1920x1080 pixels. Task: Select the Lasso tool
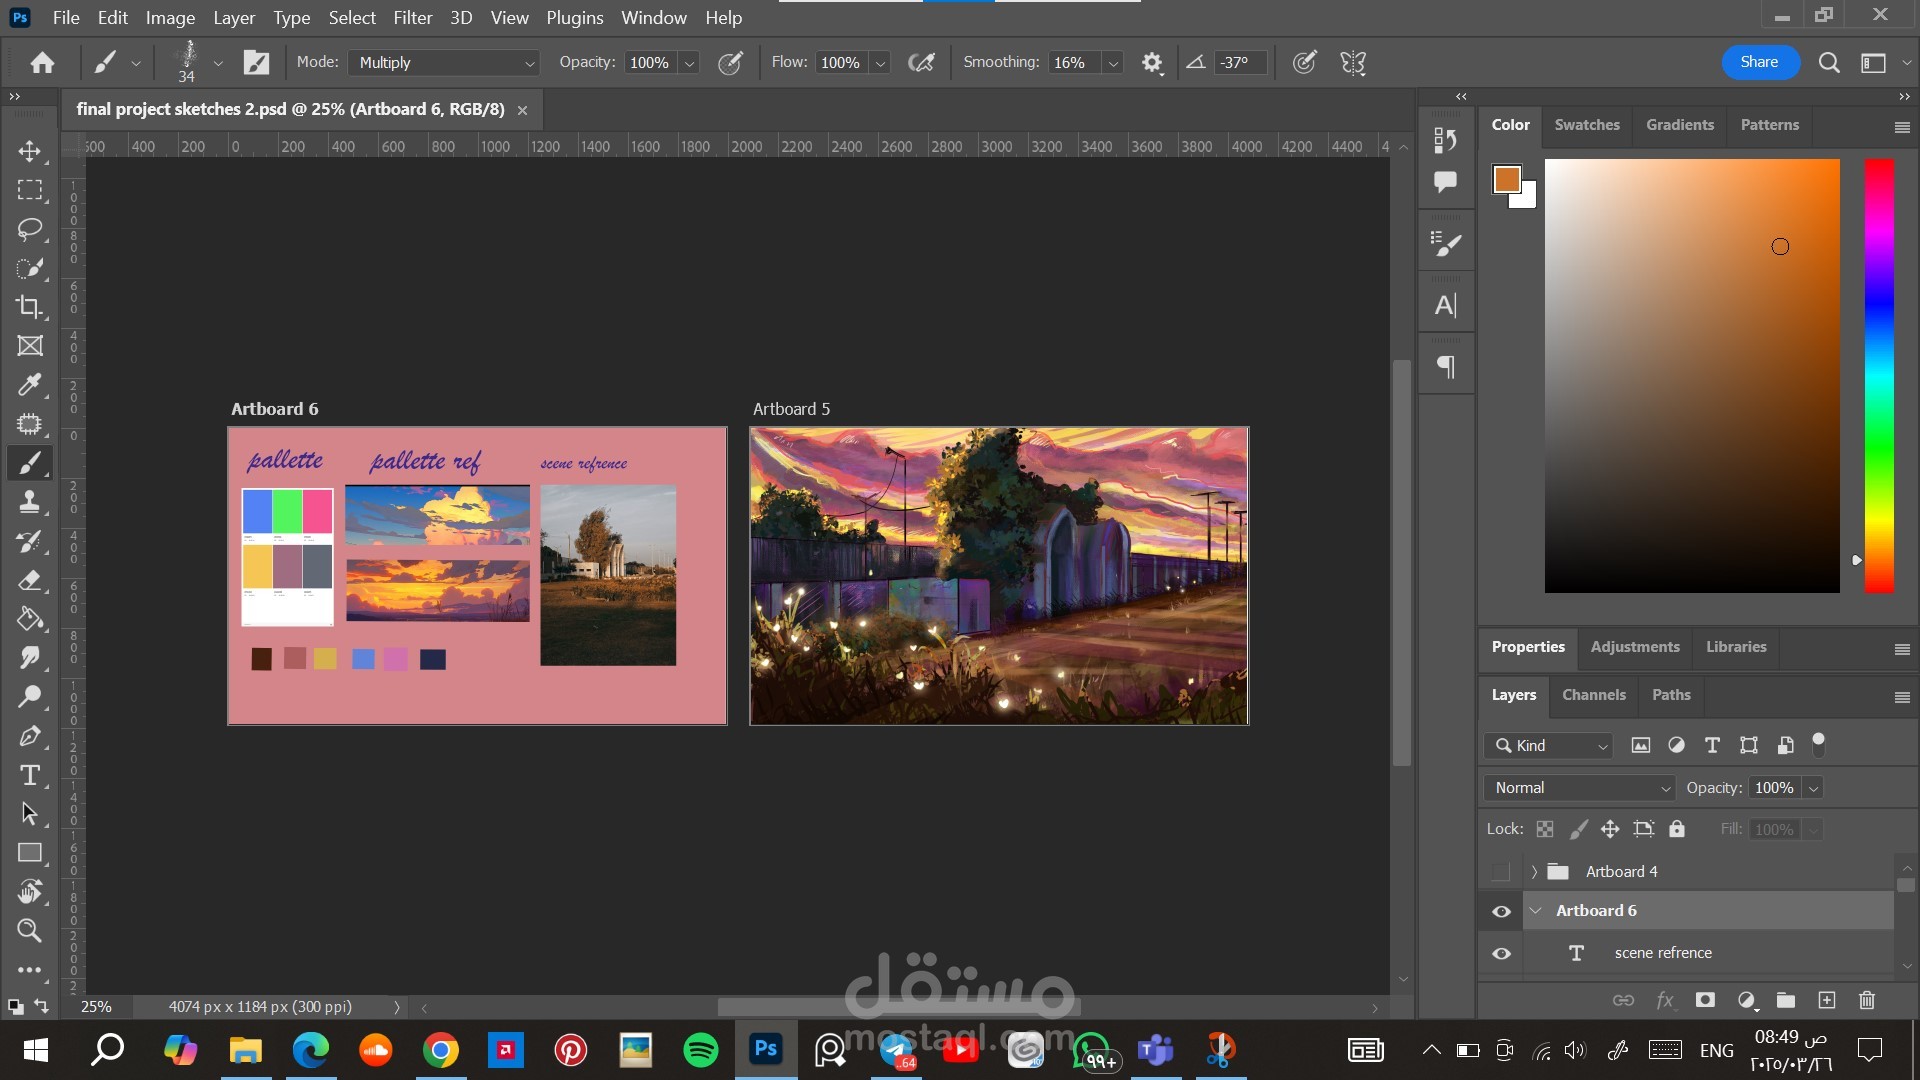[x=30, y=229]
